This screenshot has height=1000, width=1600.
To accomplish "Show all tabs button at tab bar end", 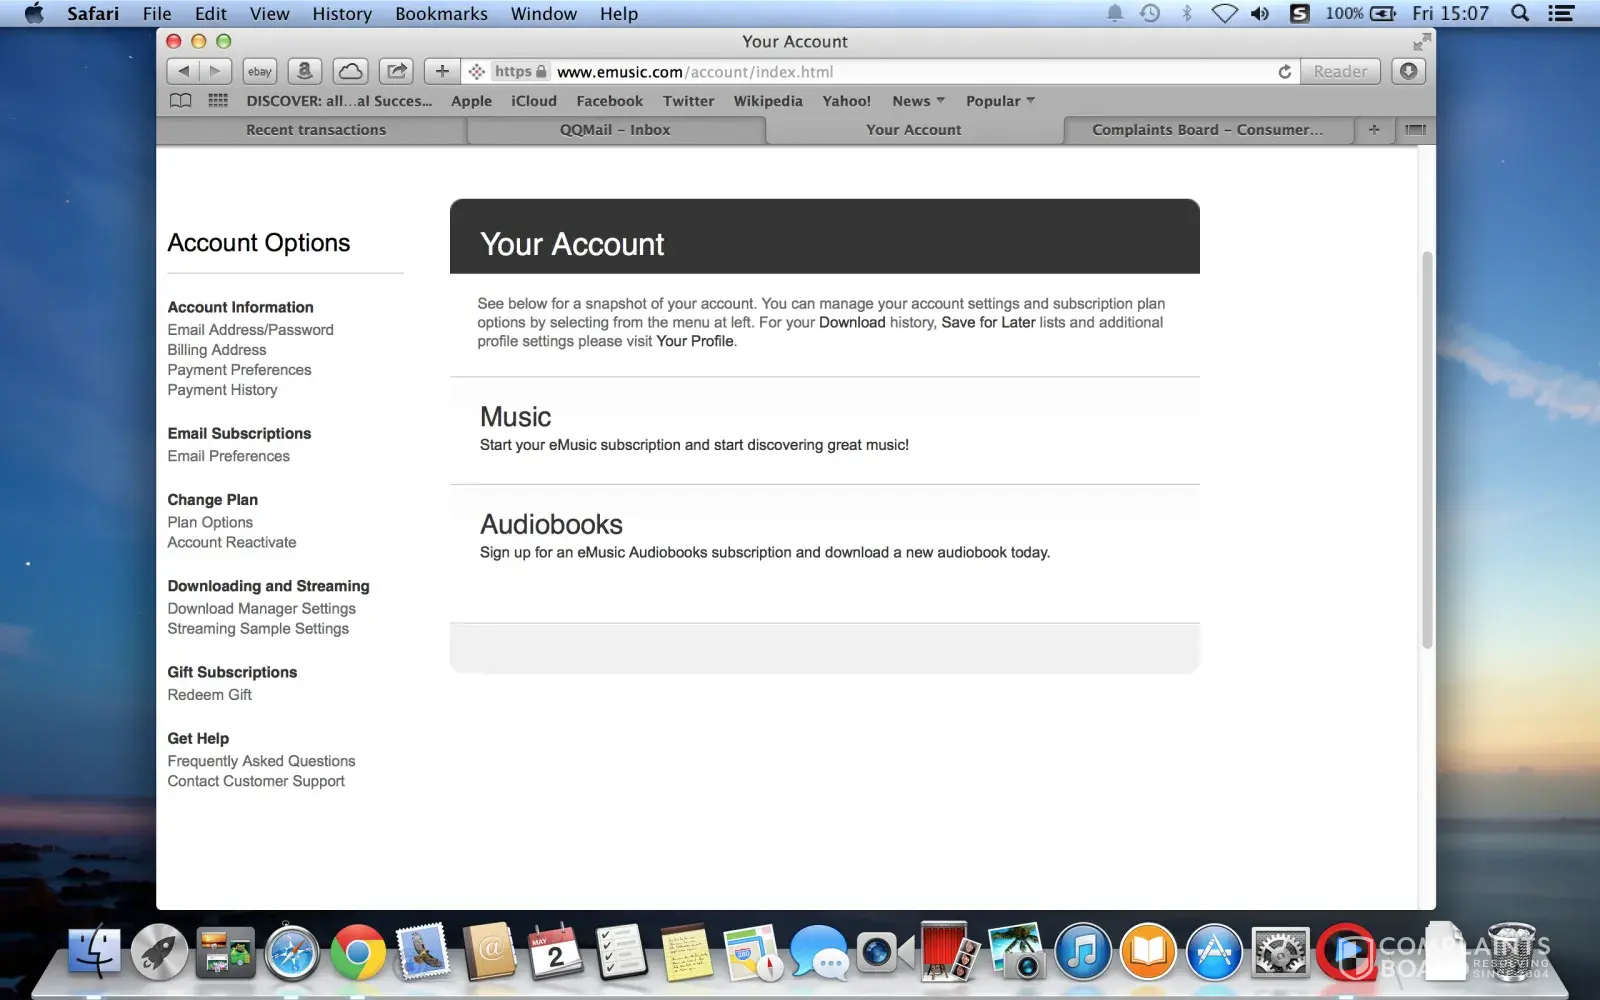I will pyautogui.click(x=1415, y=130).
